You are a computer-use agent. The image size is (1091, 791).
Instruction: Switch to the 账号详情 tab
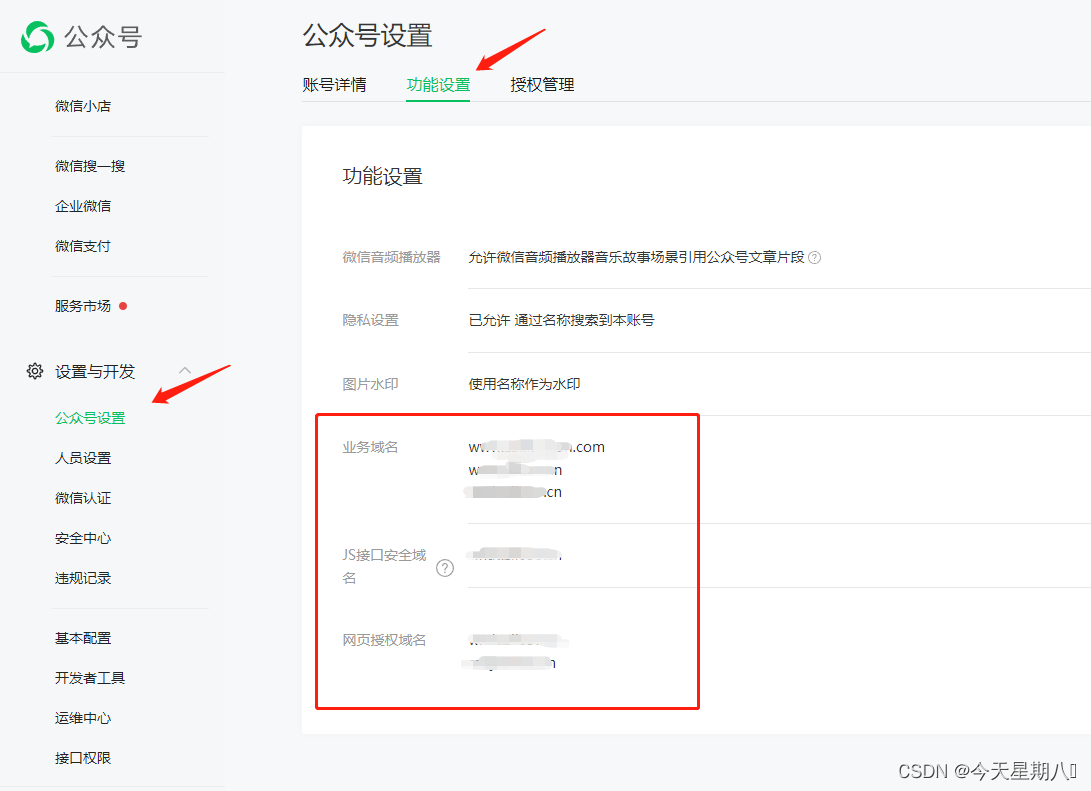point(334,85)
